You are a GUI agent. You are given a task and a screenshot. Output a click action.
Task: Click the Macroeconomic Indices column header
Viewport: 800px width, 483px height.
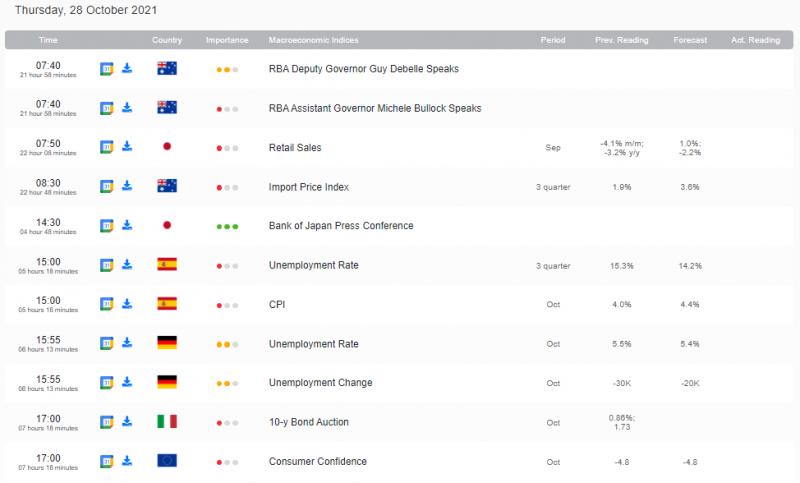(313, 40)
